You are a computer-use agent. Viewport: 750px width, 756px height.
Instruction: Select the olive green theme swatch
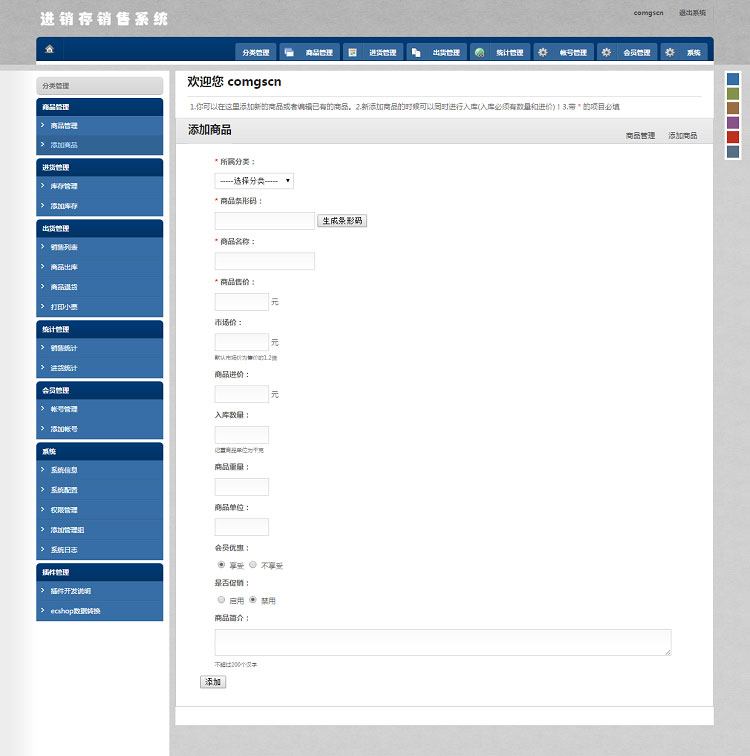point(733,94)
